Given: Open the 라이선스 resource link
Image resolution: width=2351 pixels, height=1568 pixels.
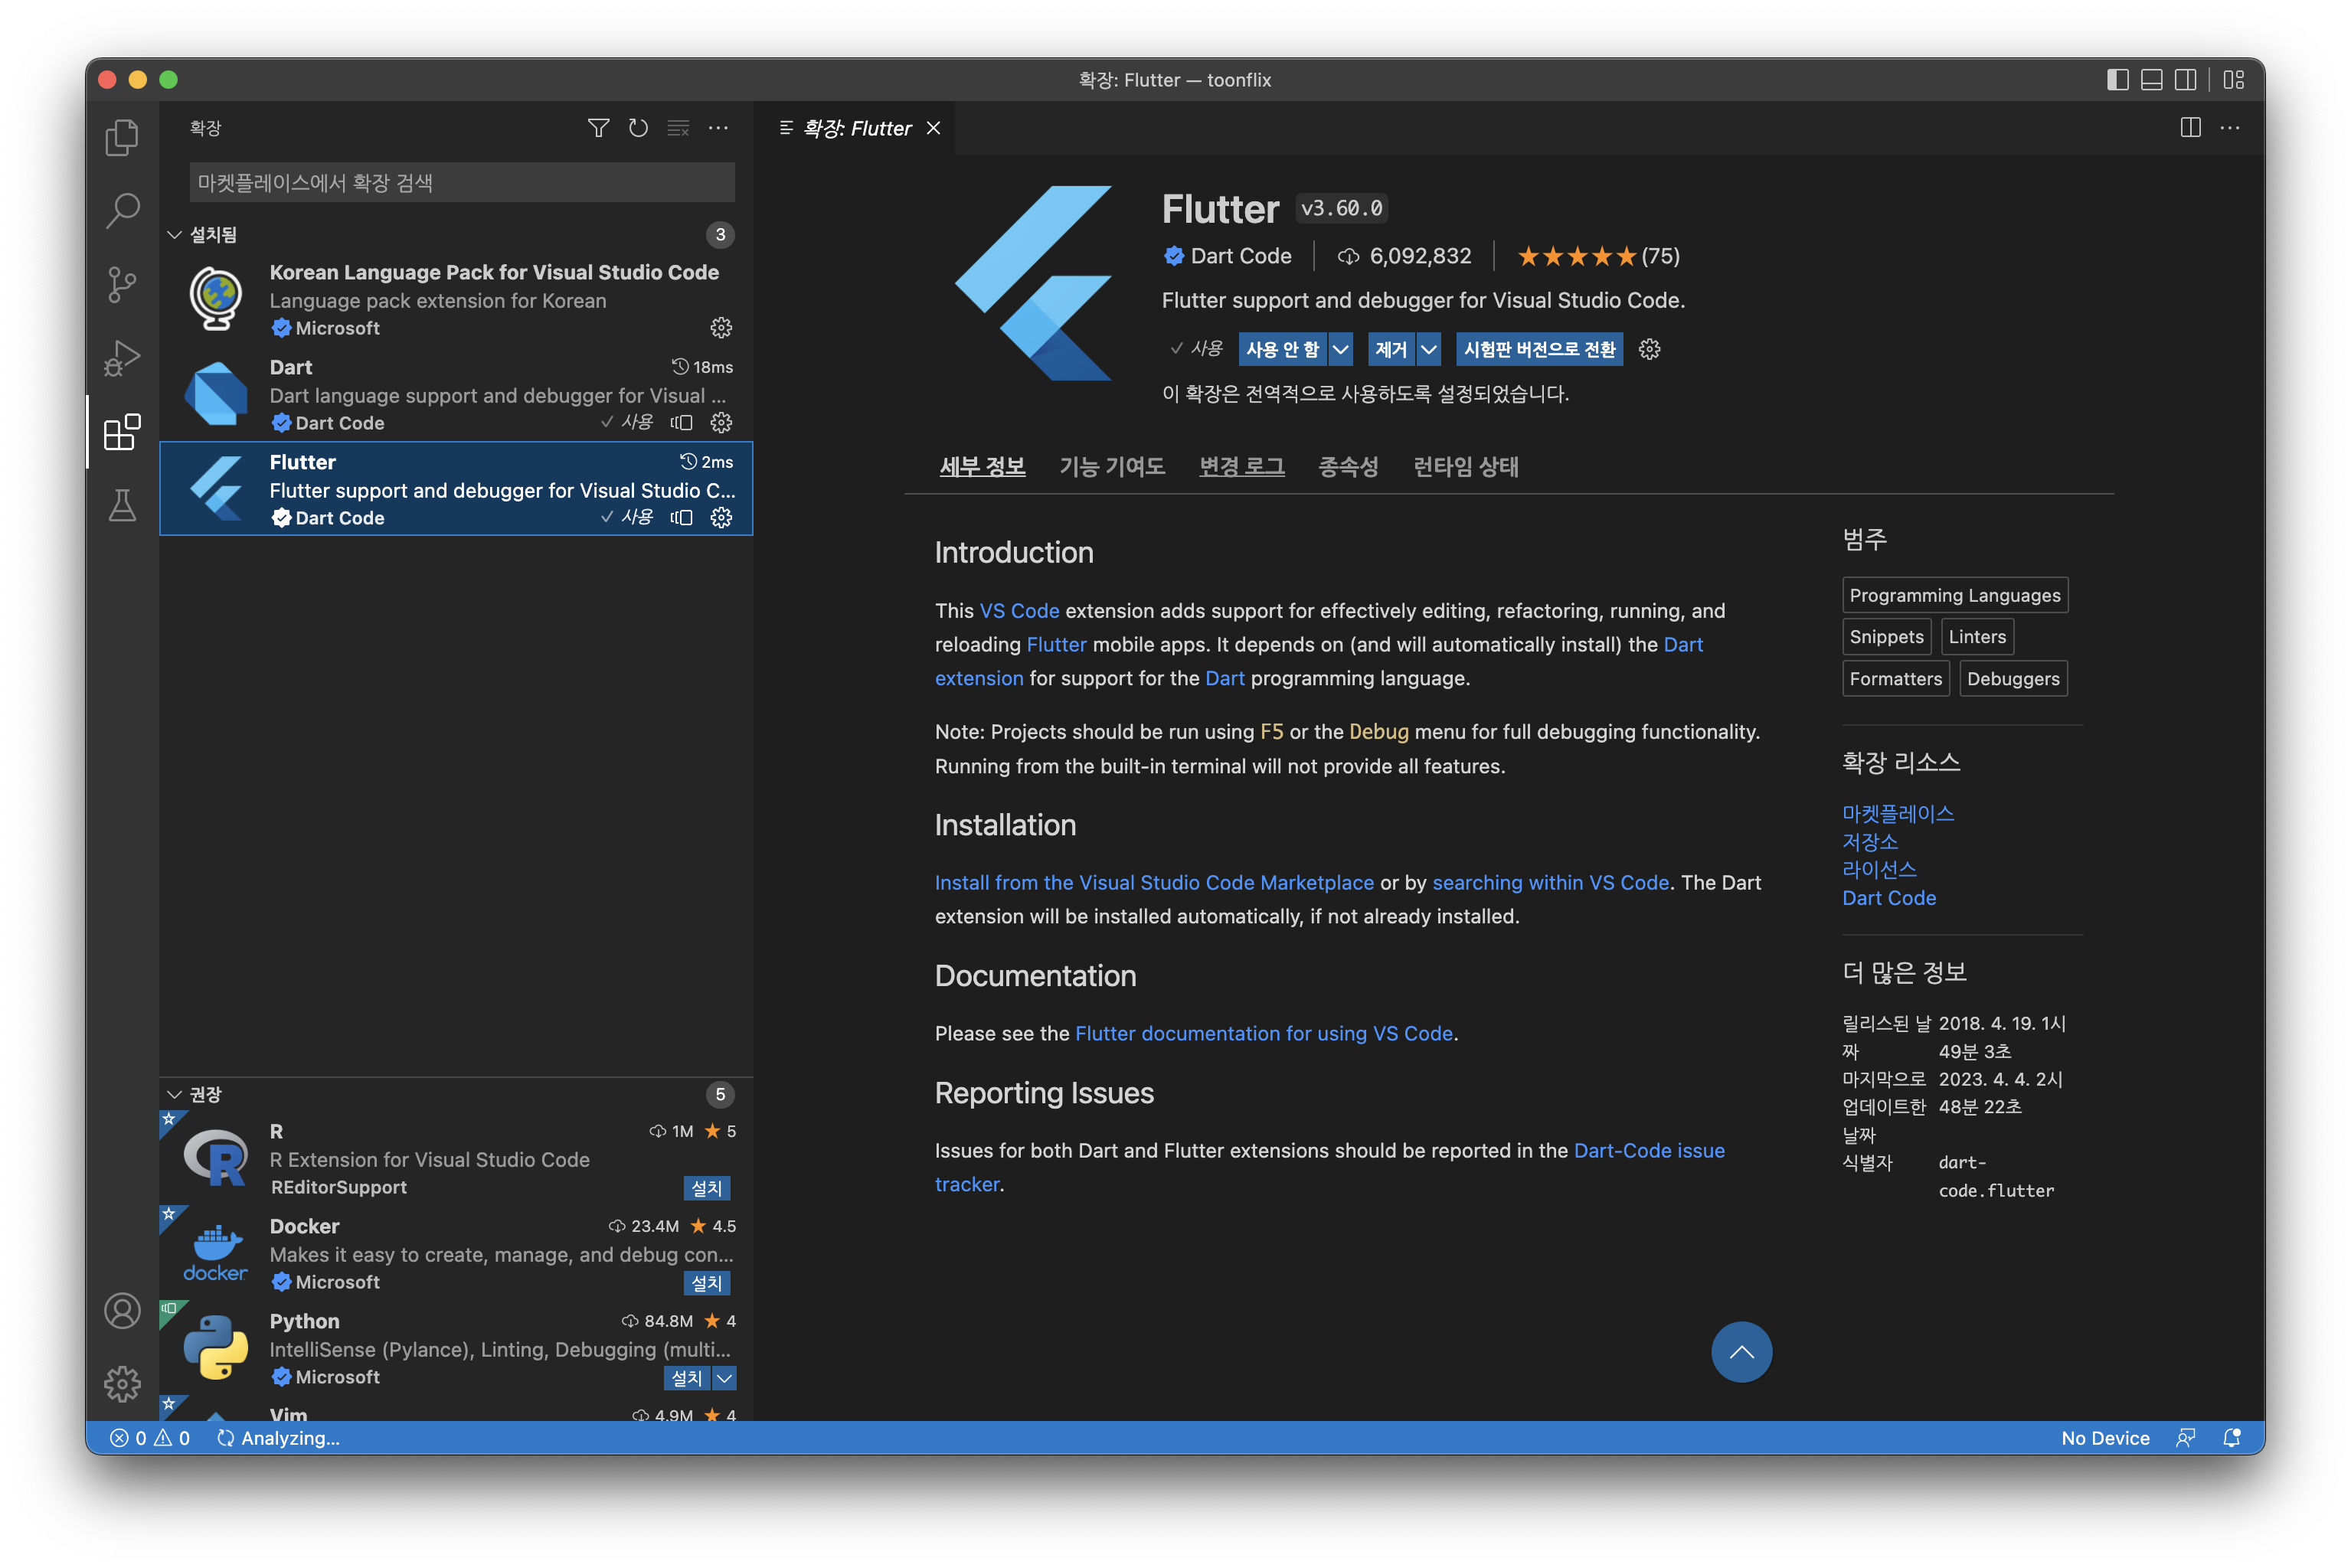Looking at the screenshot, I should pos(1879,870).
